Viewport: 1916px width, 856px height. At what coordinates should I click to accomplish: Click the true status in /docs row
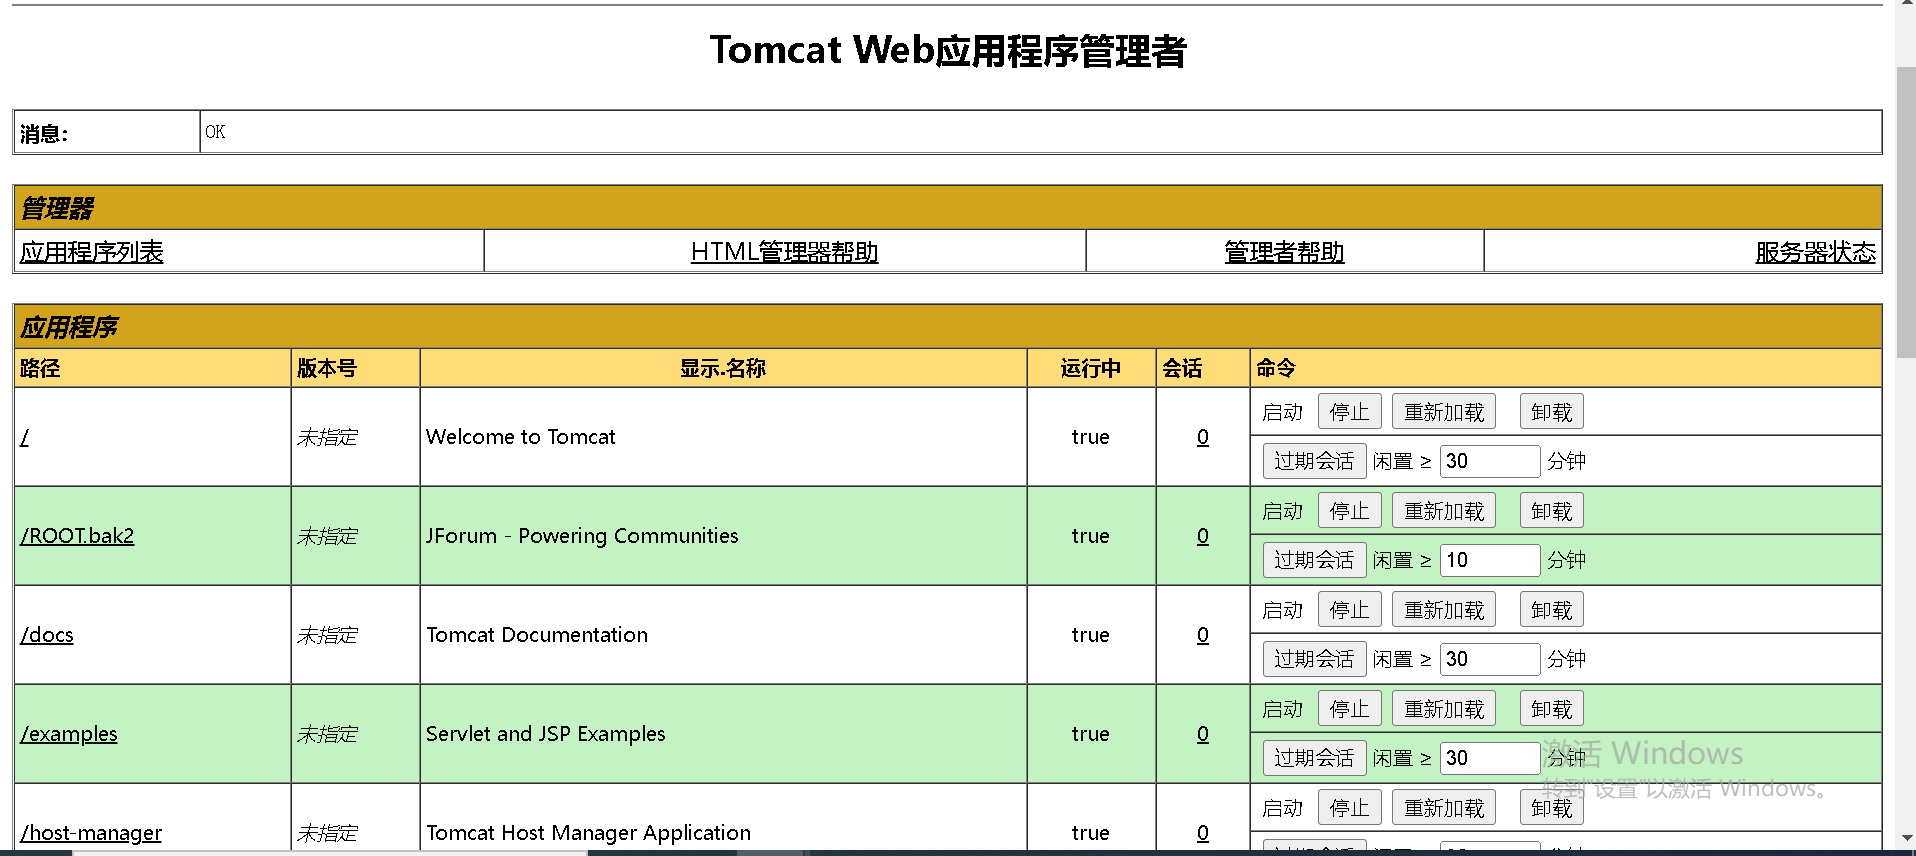[1091, 635]
